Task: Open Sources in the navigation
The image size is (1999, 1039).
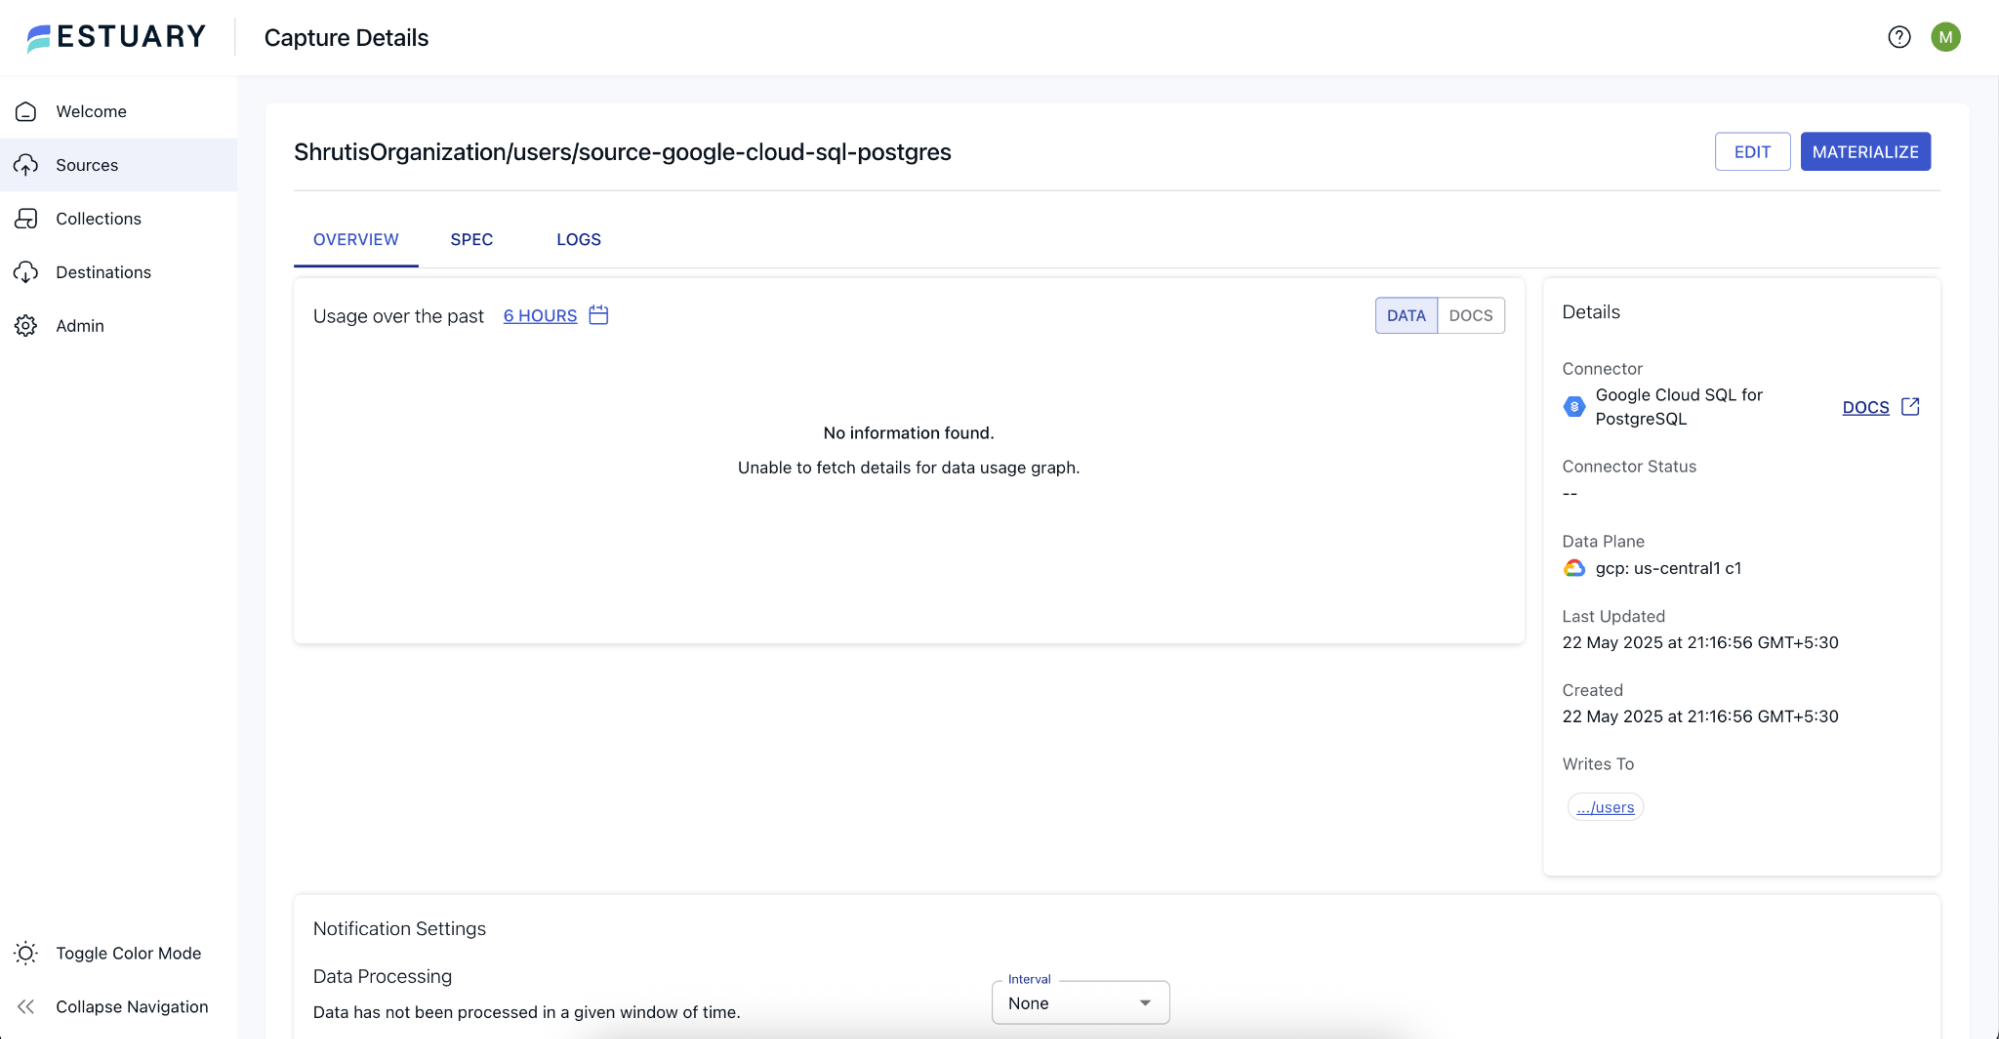Action: (118, 165)
